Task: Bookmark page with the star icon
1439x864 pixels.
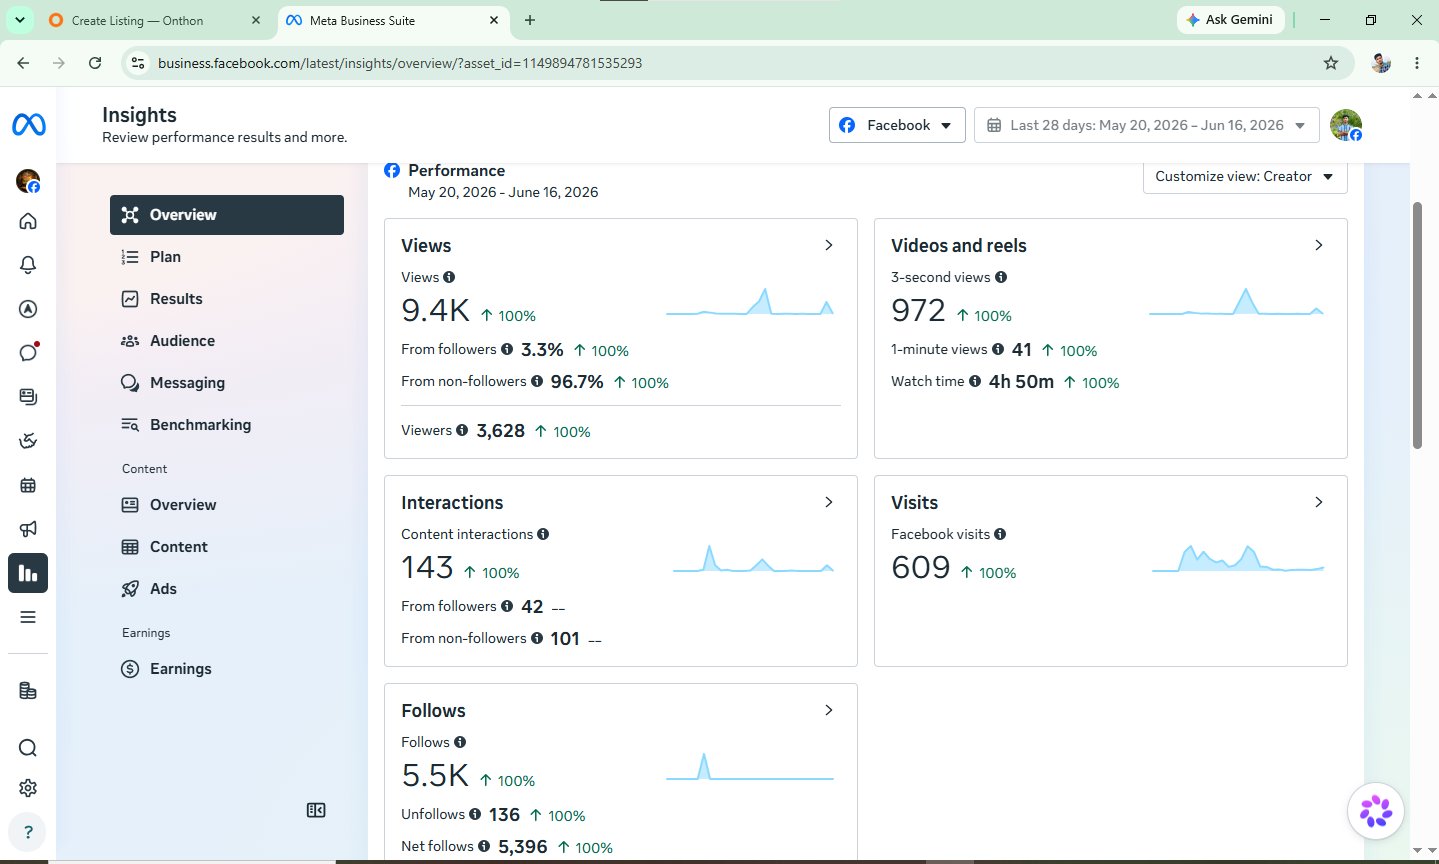Action: pos(1331,63)
